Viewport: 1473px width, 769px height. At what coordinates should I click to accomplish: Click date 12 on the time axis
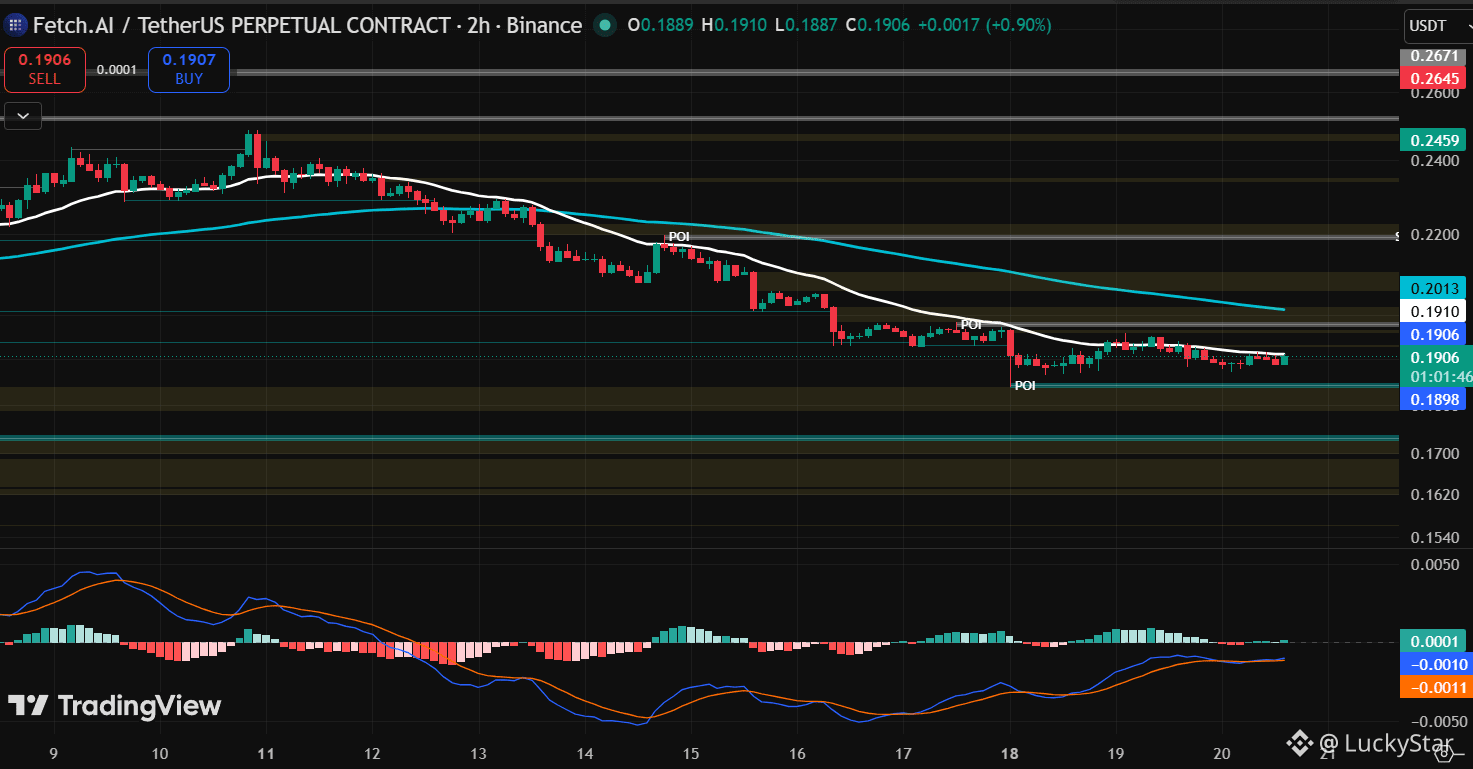[x=372, y=753]
